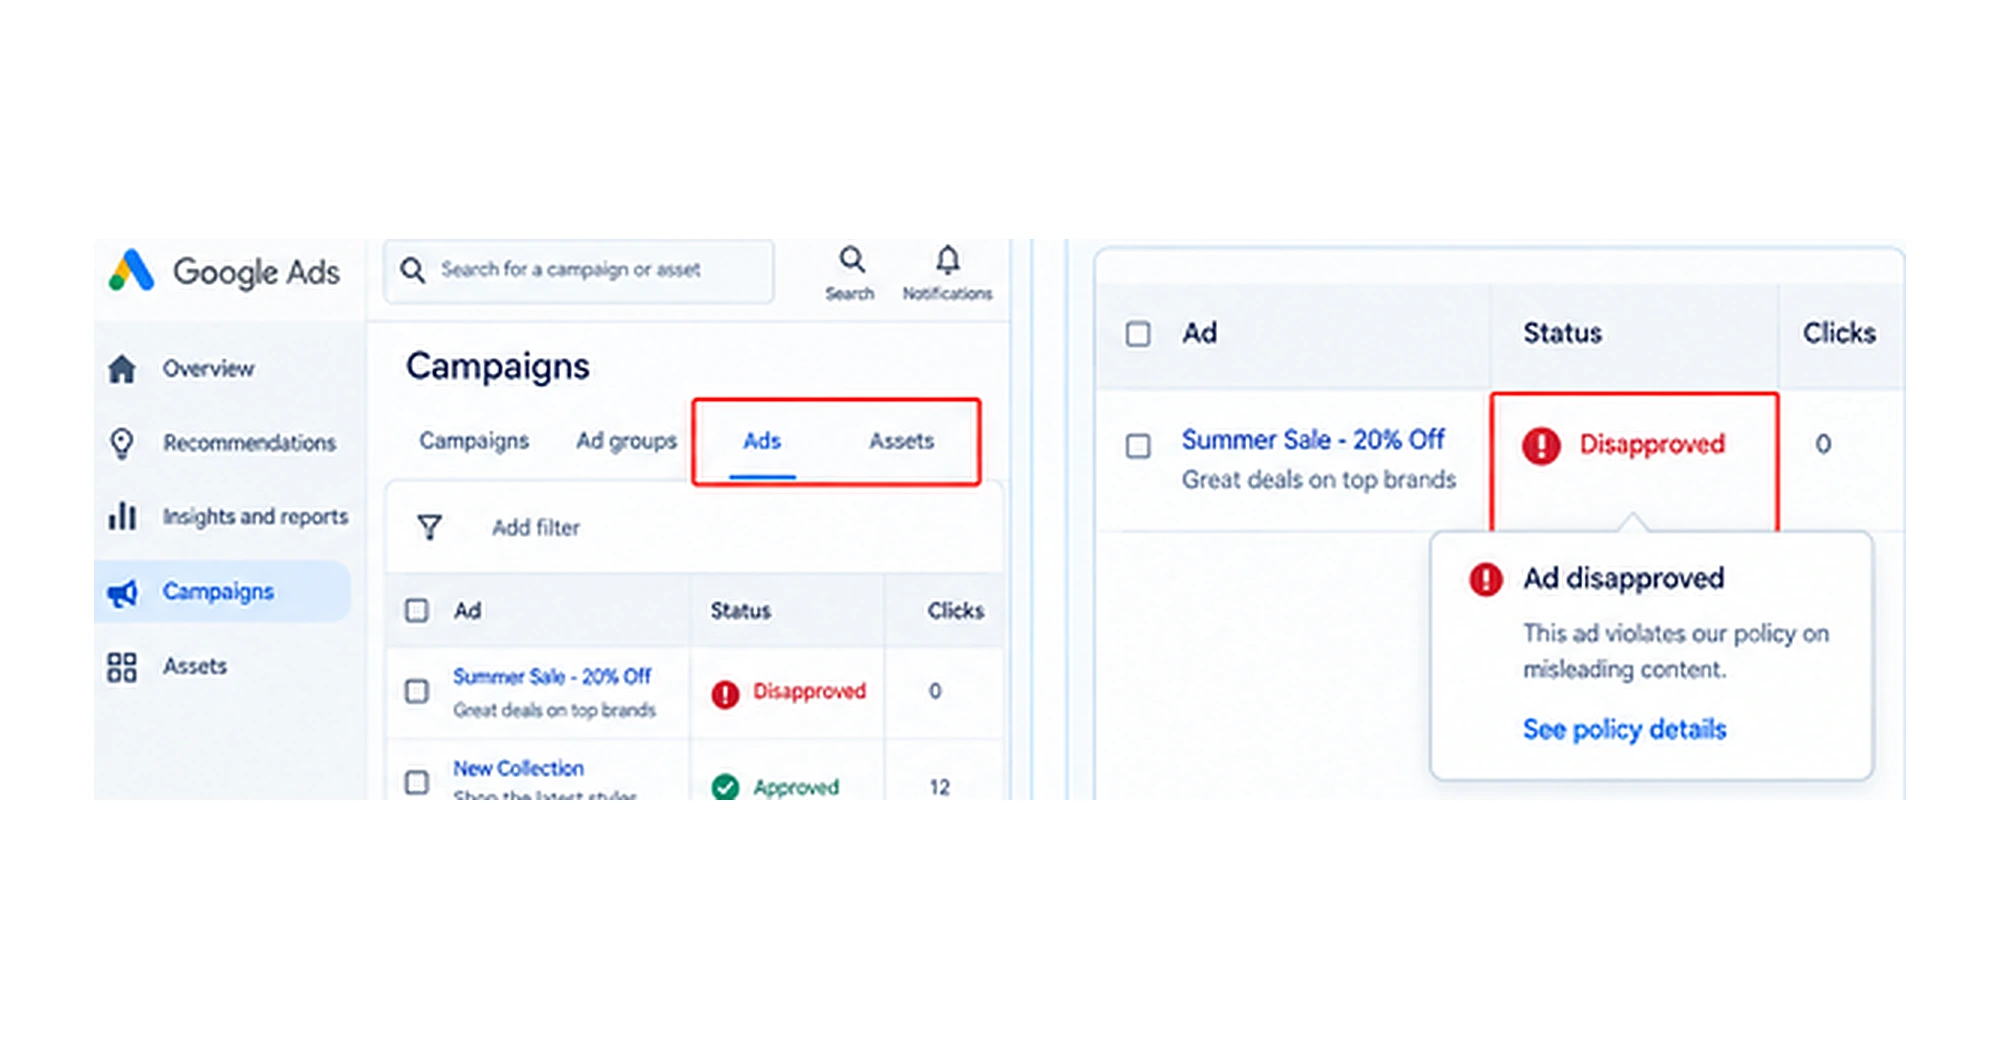Switch to the Ad groups tab

point(627,441)
